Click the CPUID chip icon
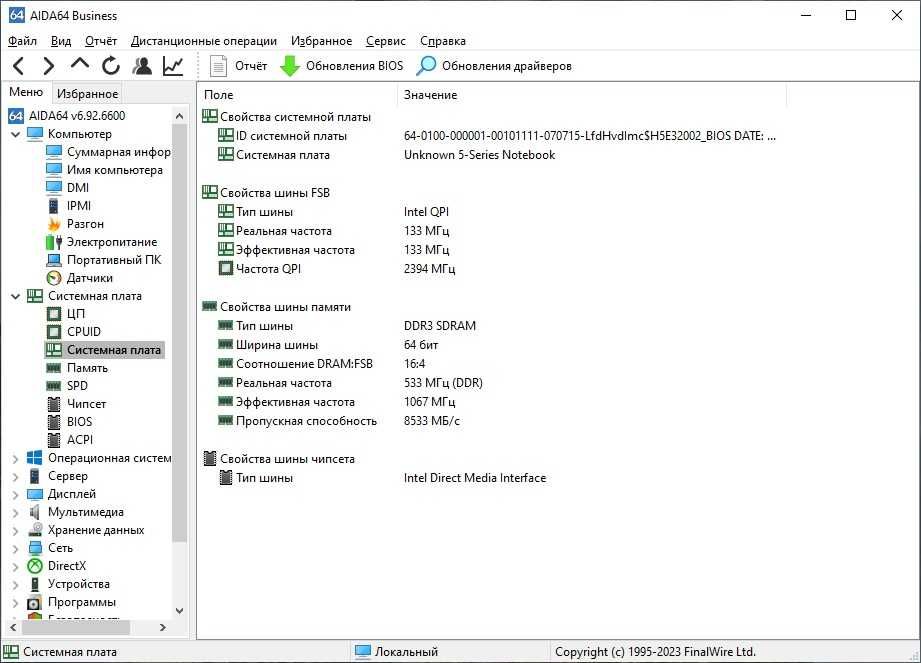This screenshot has width=921, height=663. click(x=54, y=332)
